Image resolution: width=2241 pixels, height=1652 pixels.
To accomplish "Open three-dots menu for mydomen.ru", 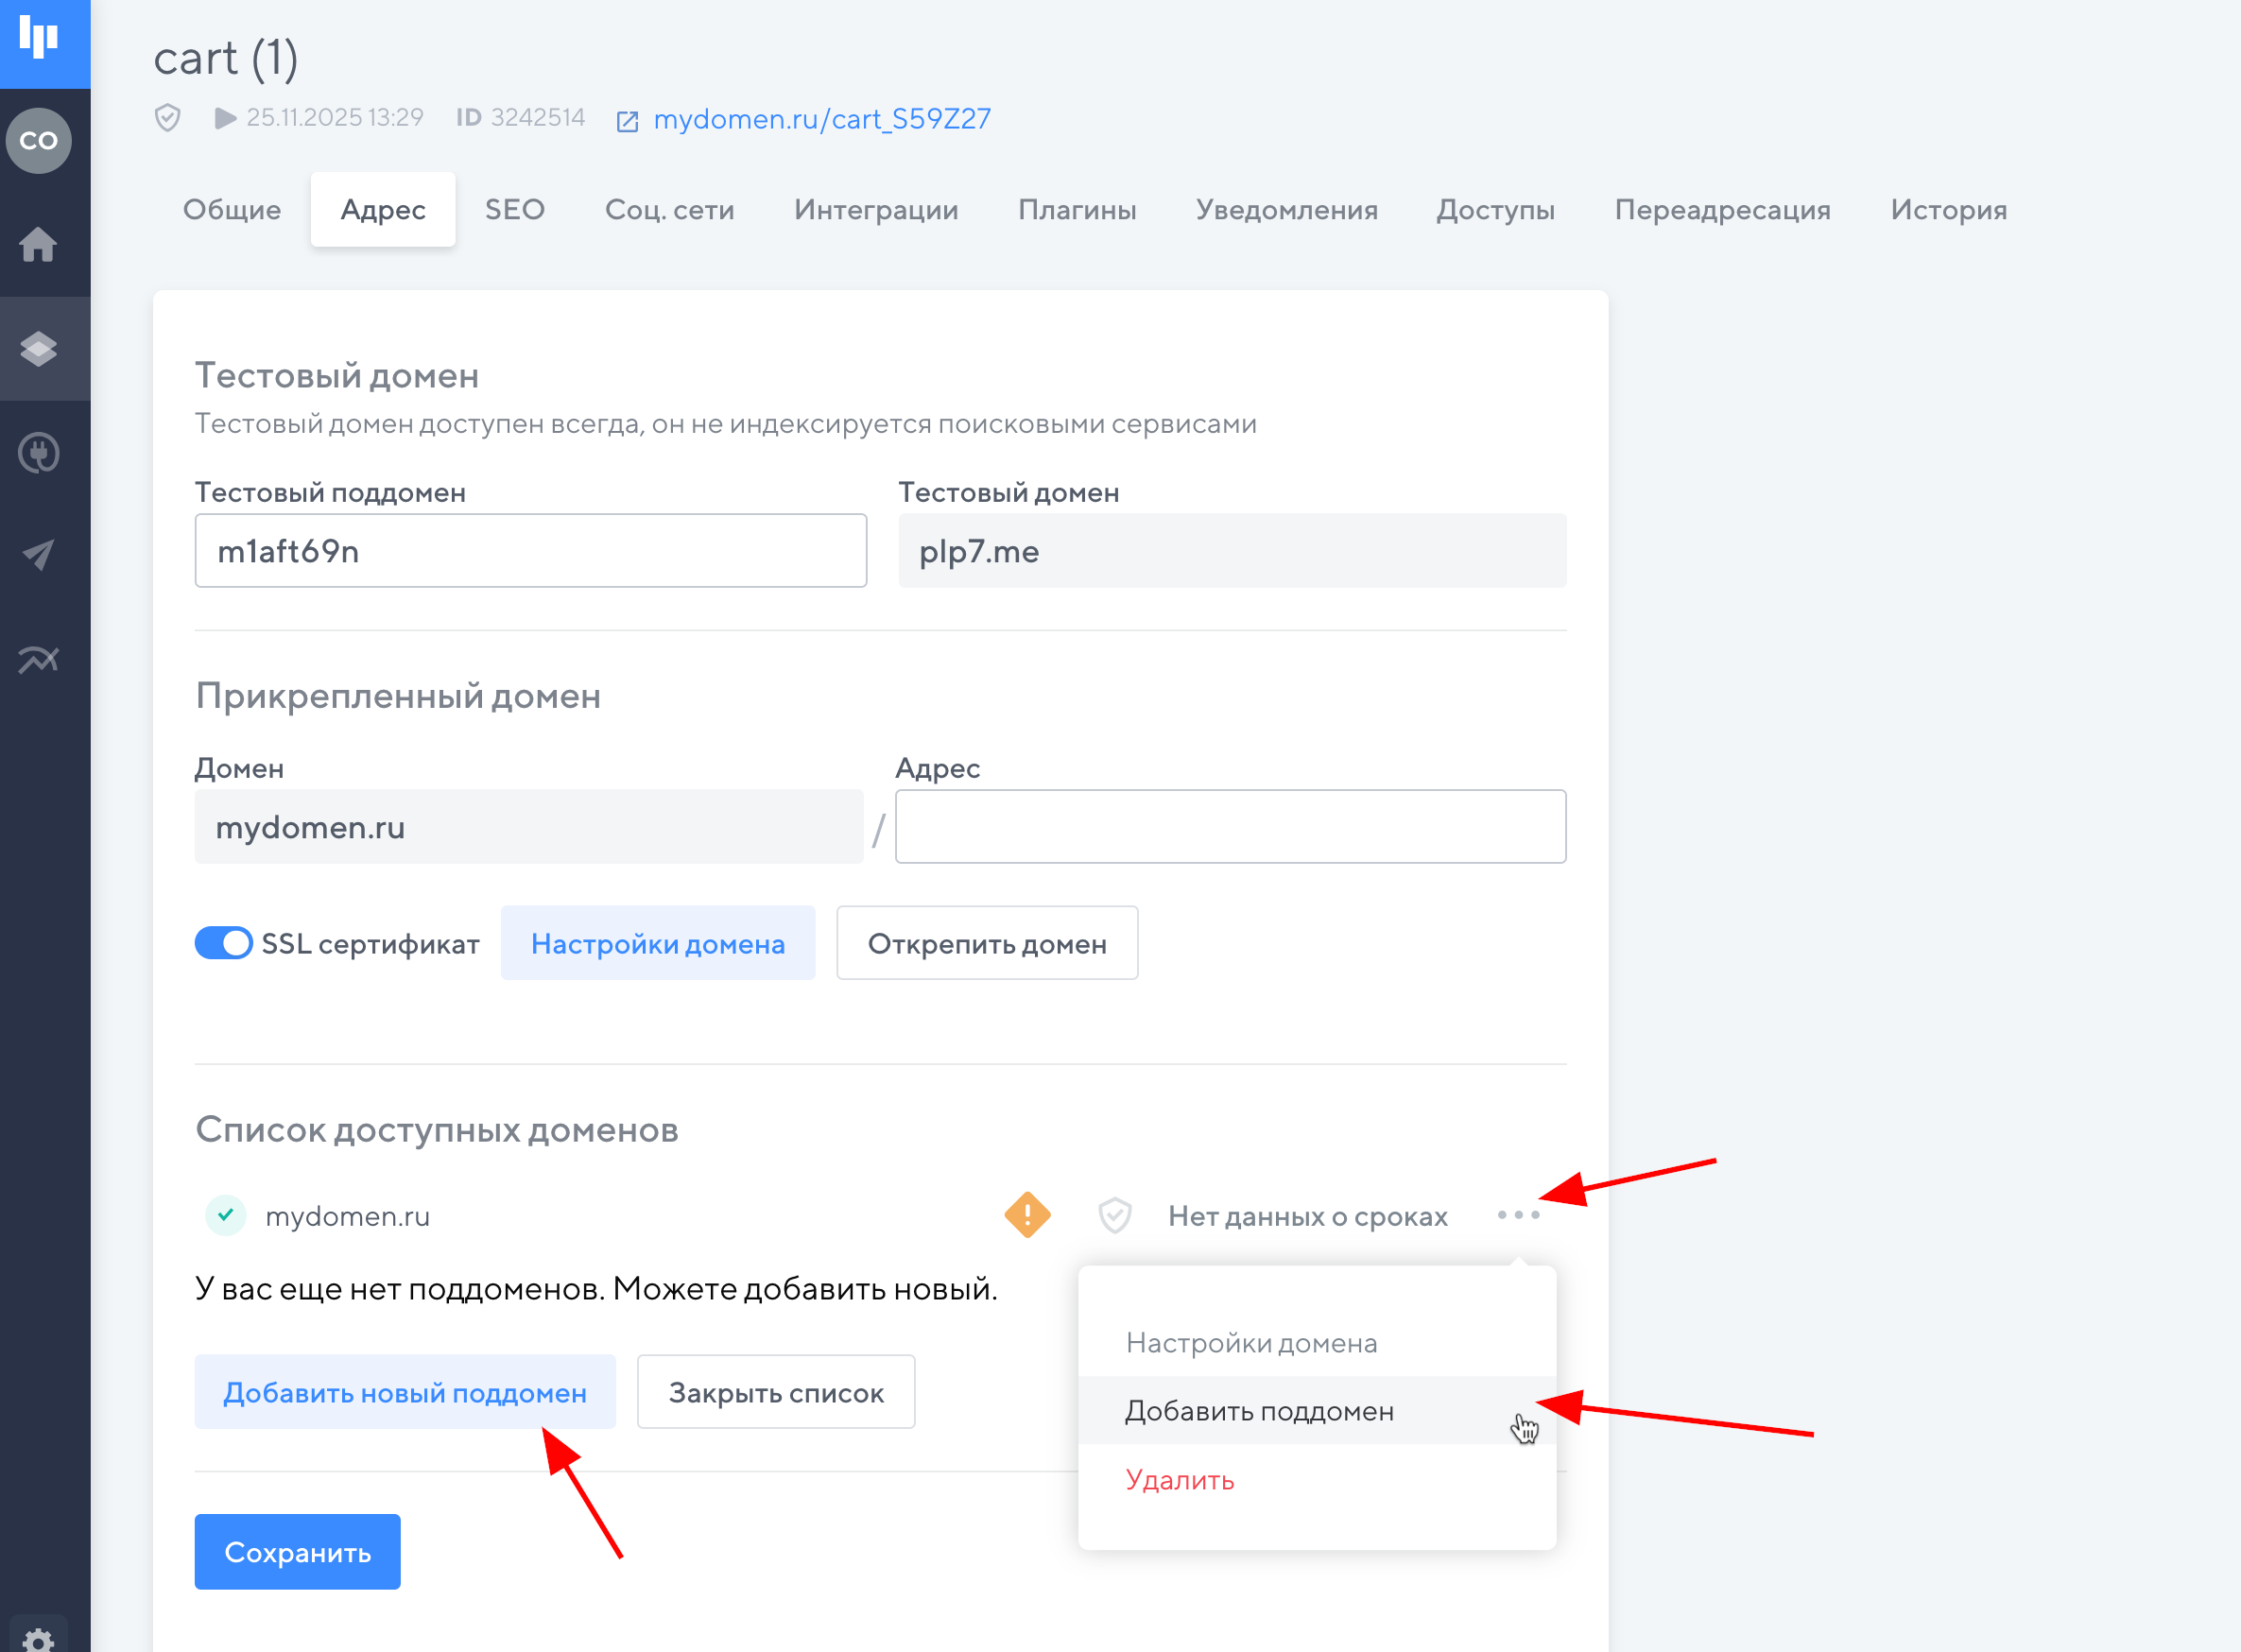I will [1518, 1215].
